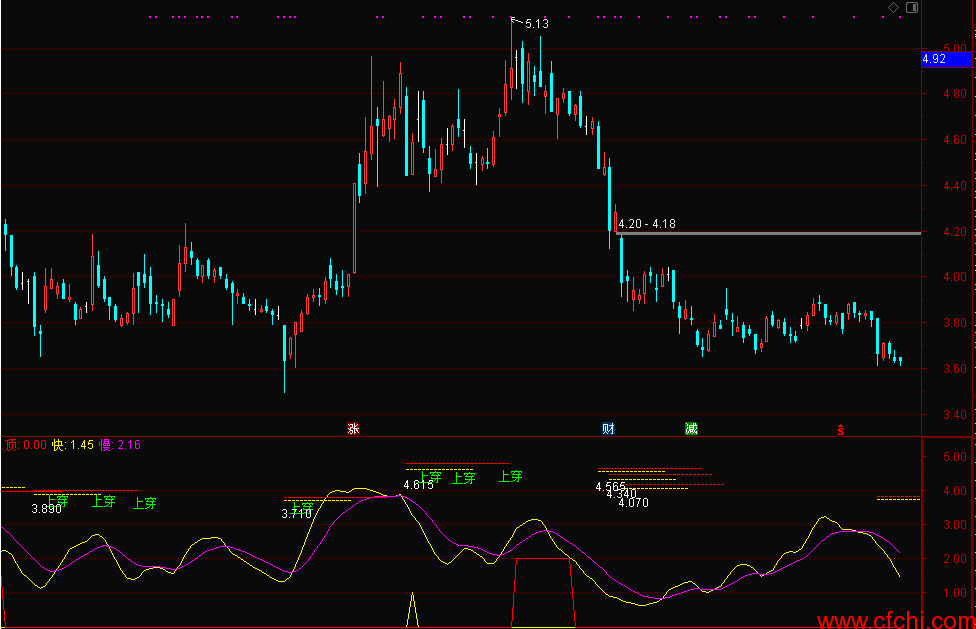Image resolution: width=976 pixels, height=629 pixels.
Task: Select the gray gap horizontal line
Action: click(x=769, y=233)
